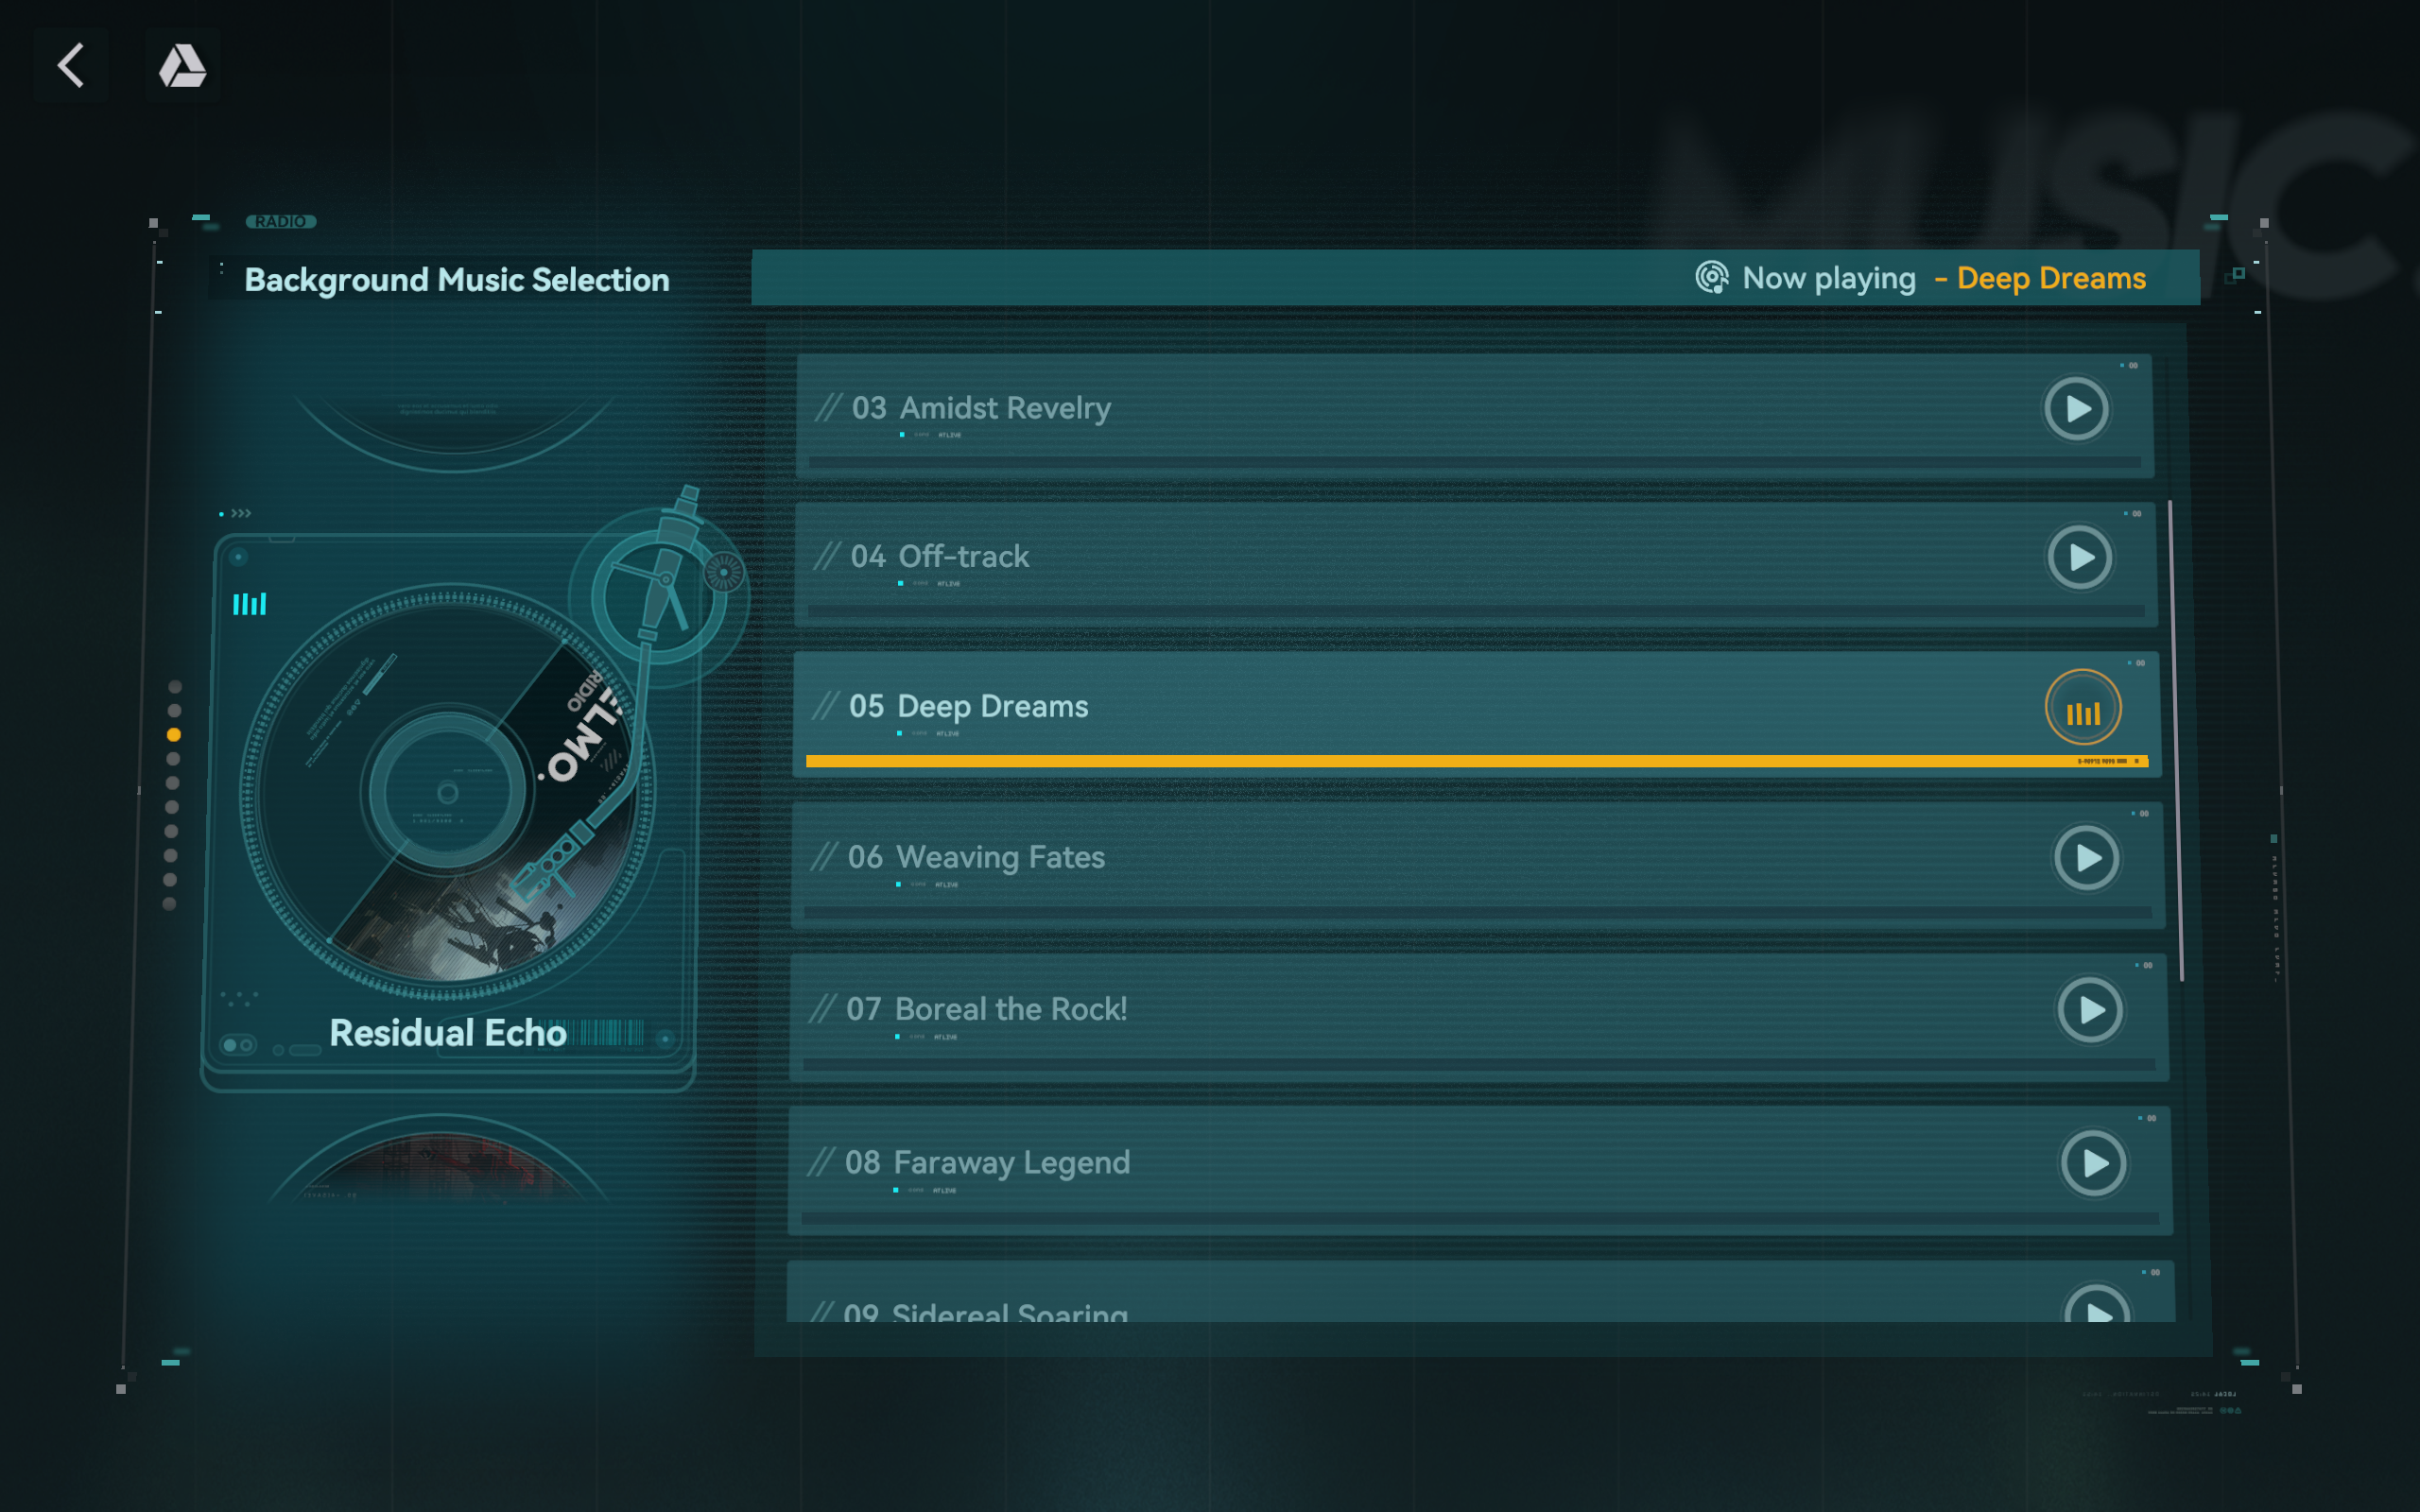
Task: Play track 04 Off-track
Action: (x=2079, y=557)
